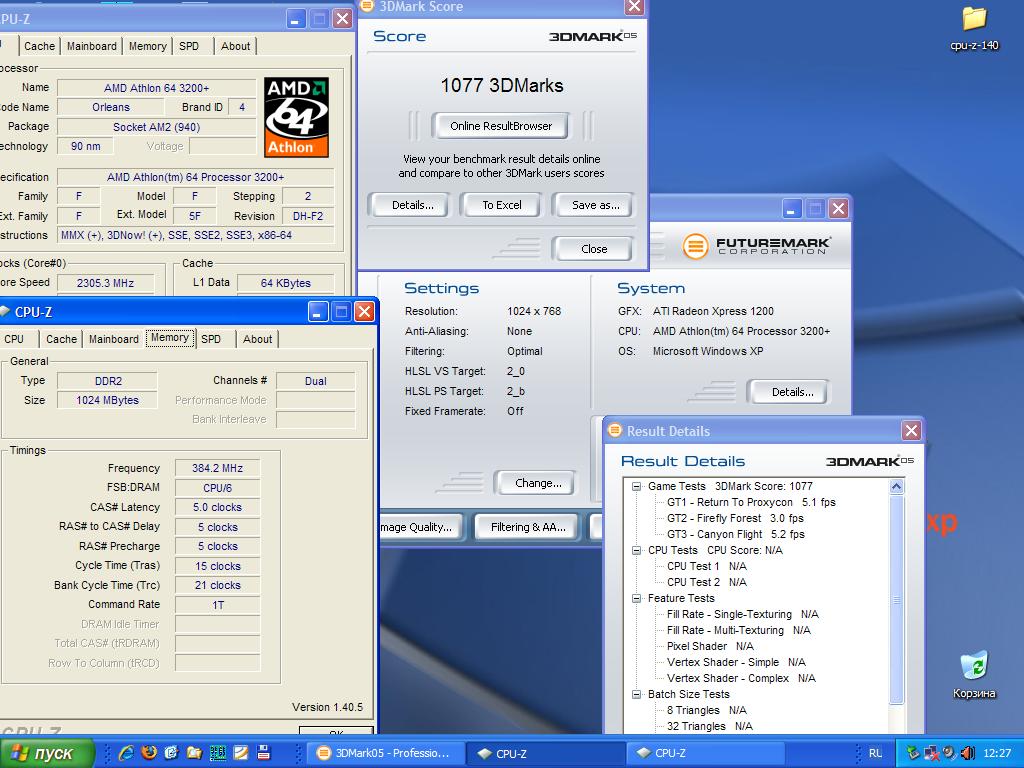Image resolution: width=1024 pixels, height=768 pixels.
Task: Click the Result Details window title icon
Action: tap(615, 430)
